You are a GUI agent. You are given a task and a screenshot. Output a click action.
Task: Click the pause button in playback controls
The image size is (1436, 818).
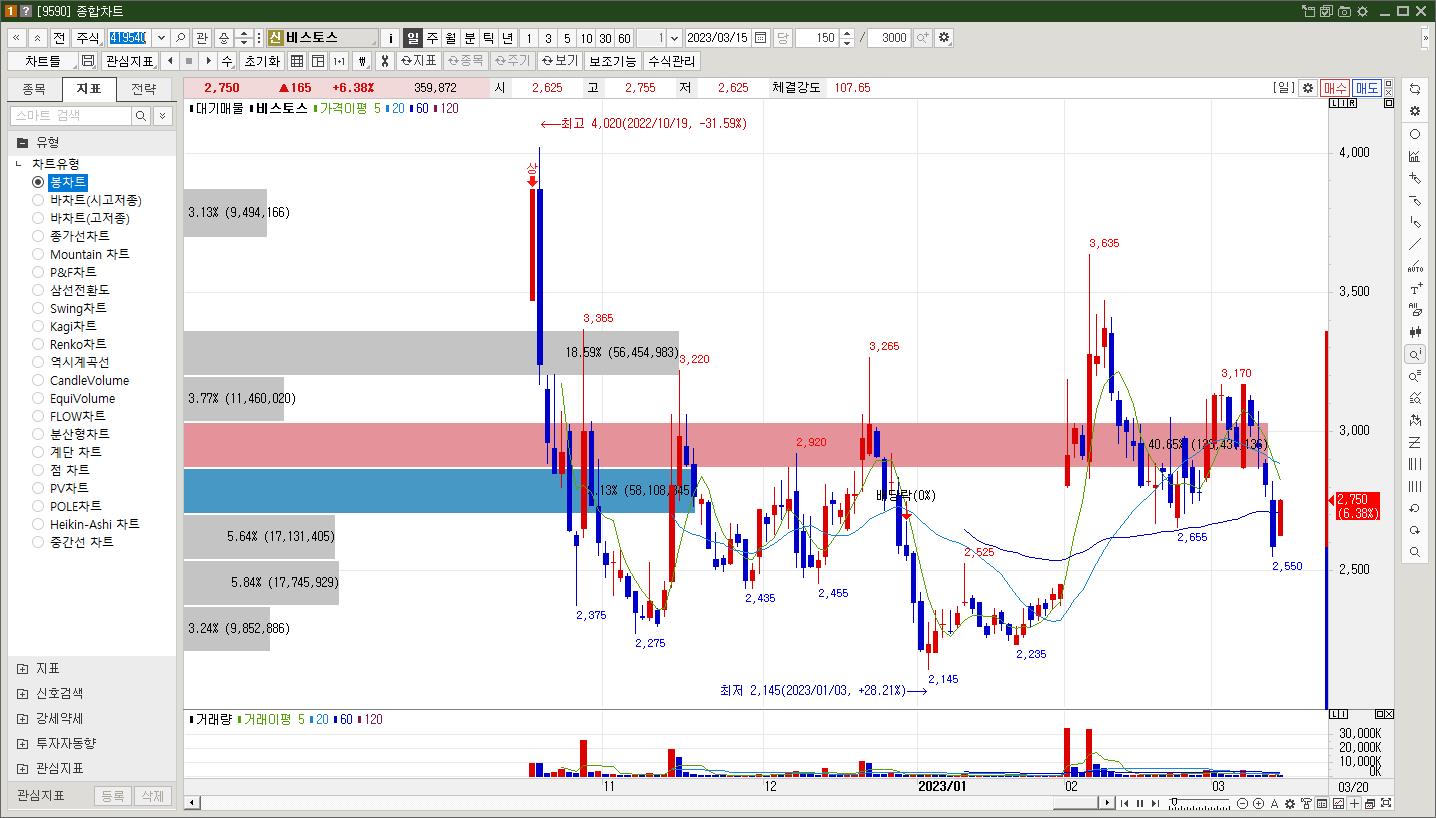click(x=1140, y=804)
